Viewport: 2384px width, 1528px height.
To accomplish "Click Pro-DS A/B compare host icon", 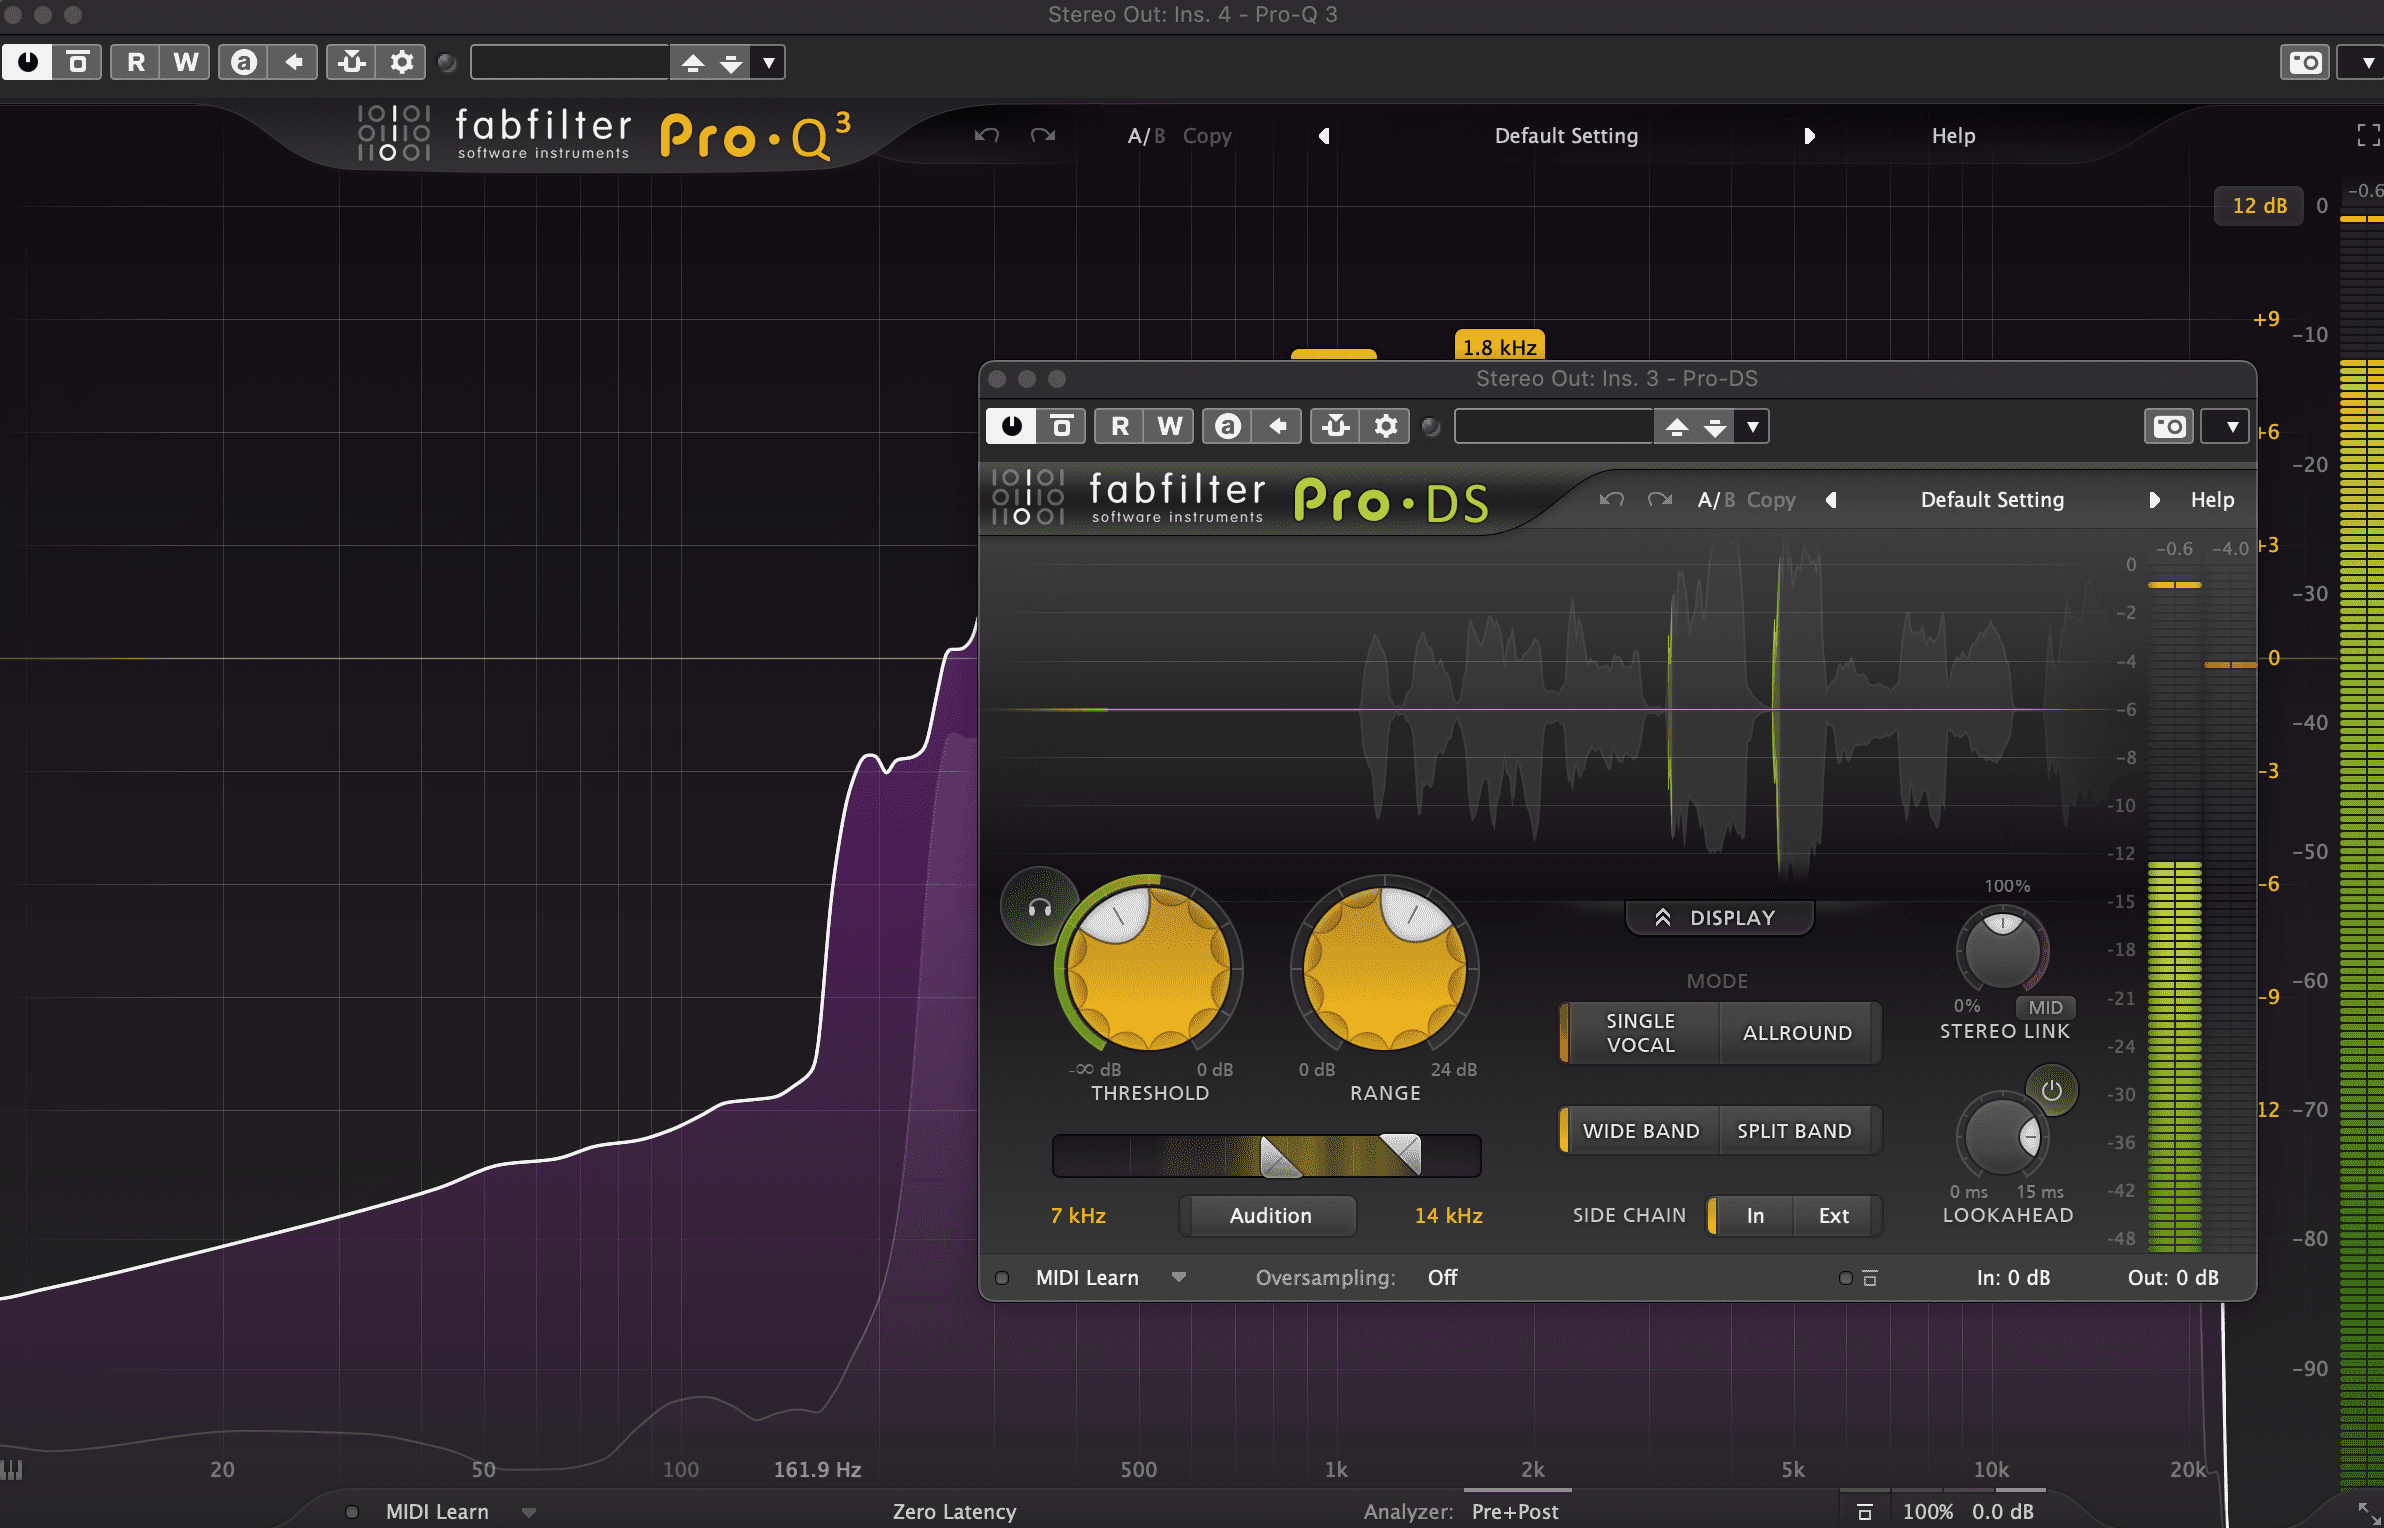I will click(x=1228, y=426).
